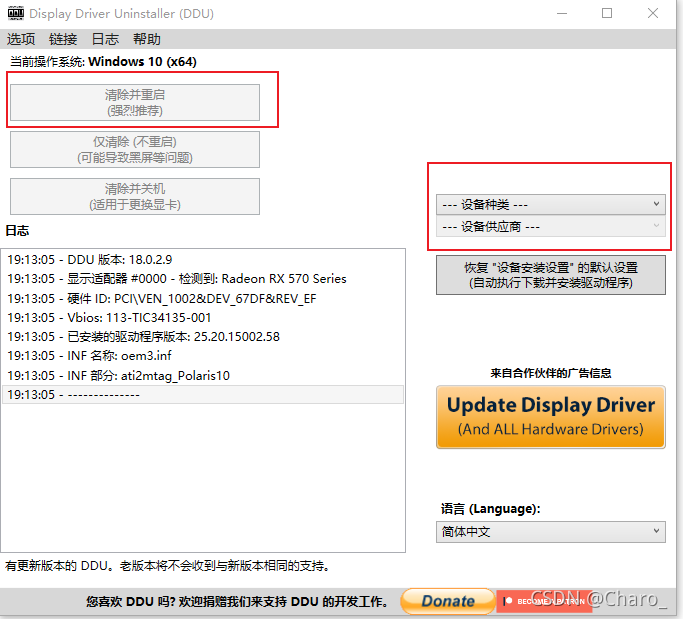Image resolution: width=683 pixels, height=619 pixels.
Task: Open the 帮助 menu
Action: 147,39
